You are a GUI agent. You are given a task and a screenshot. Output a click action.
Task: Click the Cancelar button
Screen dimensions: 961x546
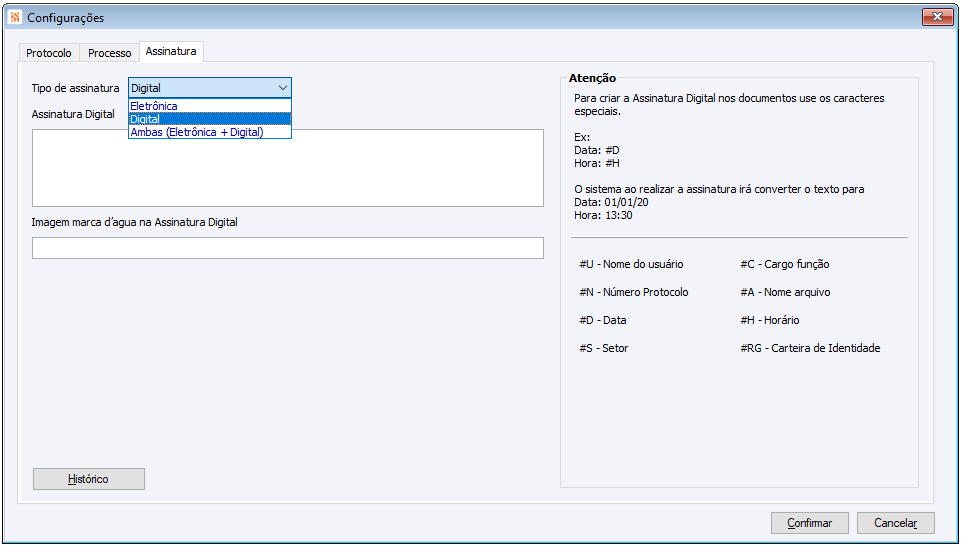coord(895,523)
